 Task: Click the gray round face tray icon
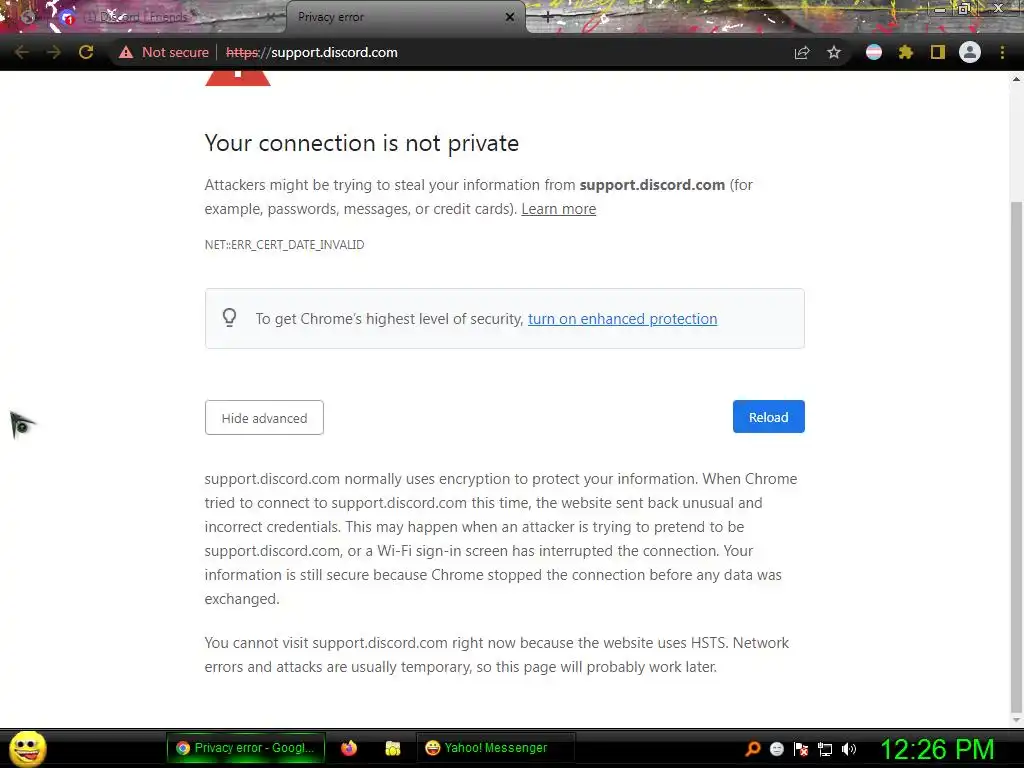pyautogui.click(x=776, y=749)
